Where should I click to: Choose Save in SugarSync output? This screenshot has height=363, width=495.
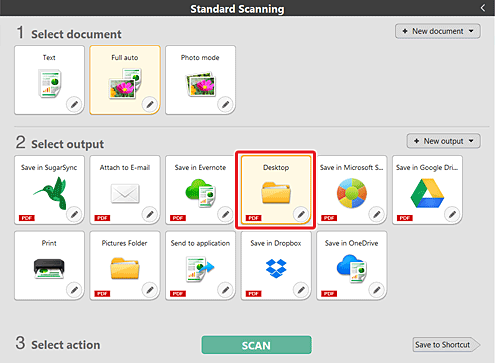[x=49, y=190]
